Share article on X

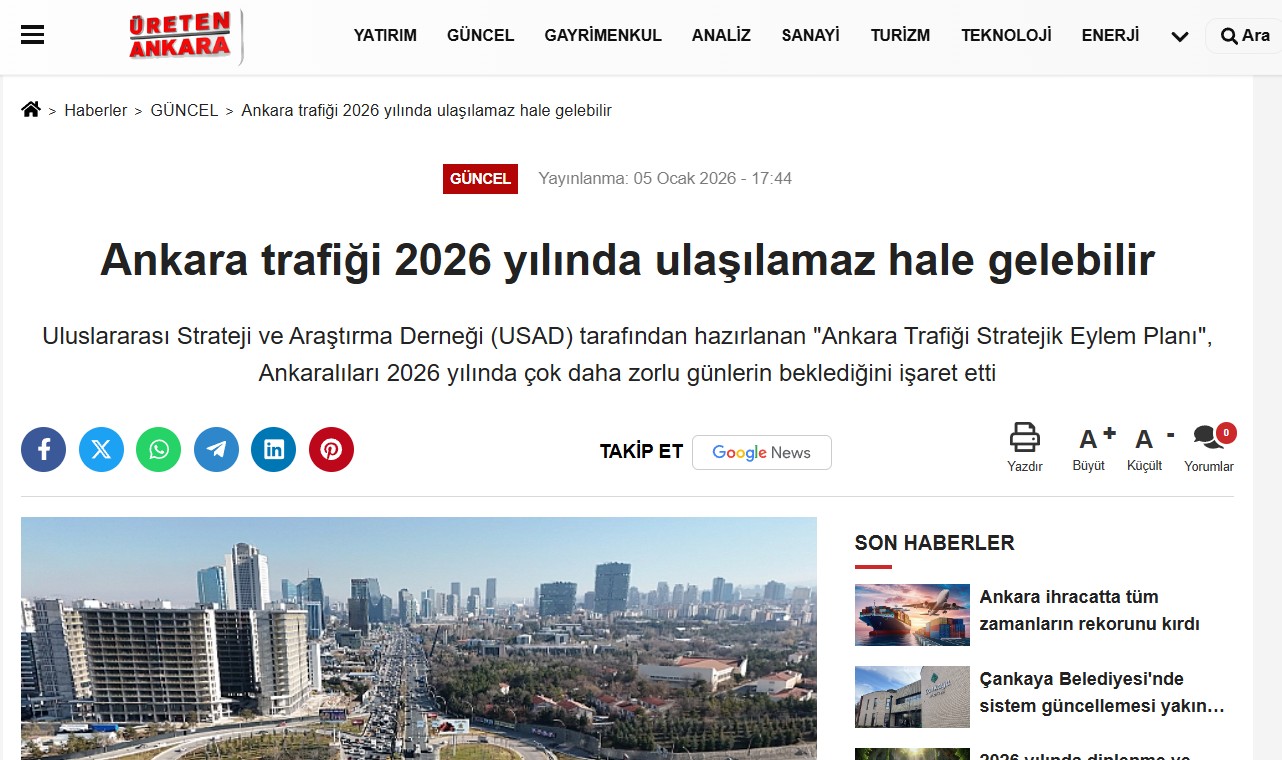(x=101, y=450)
